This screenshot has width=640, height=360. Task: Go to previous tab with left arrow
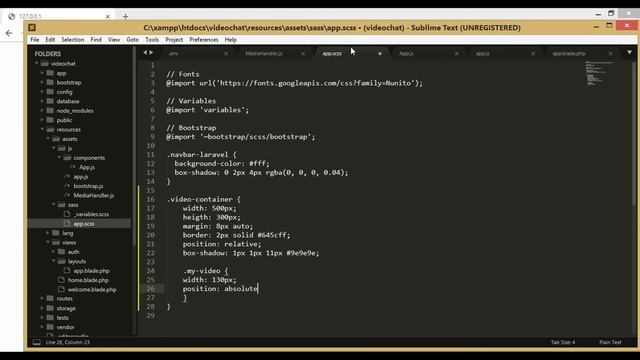click(x=145, y=53)
